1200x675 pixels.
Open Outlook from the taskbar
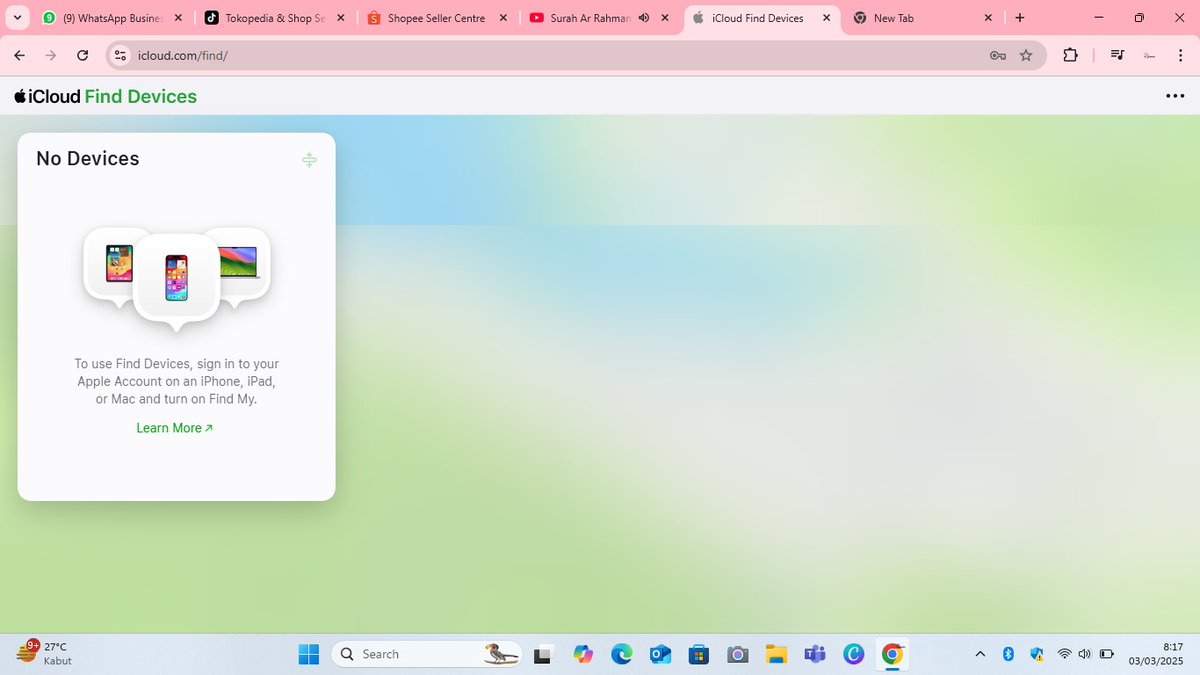coord(660,654)
